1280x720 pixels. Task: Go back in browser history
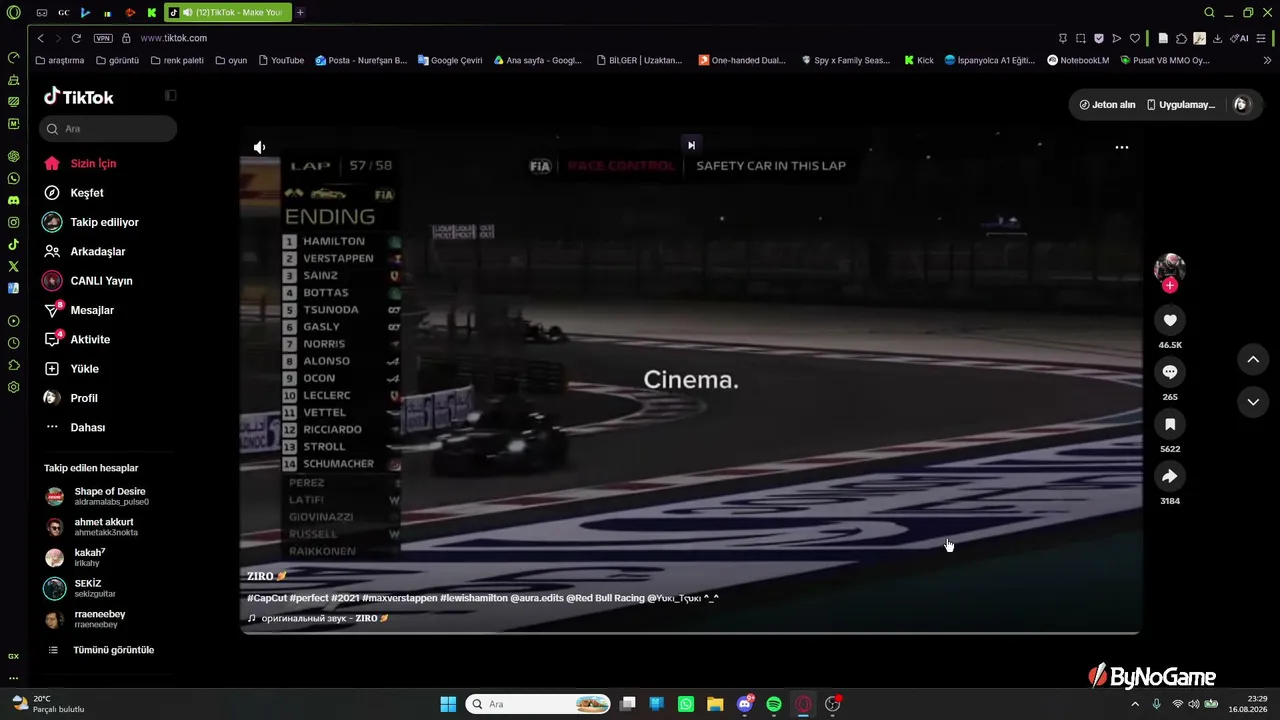click(40, 38)
